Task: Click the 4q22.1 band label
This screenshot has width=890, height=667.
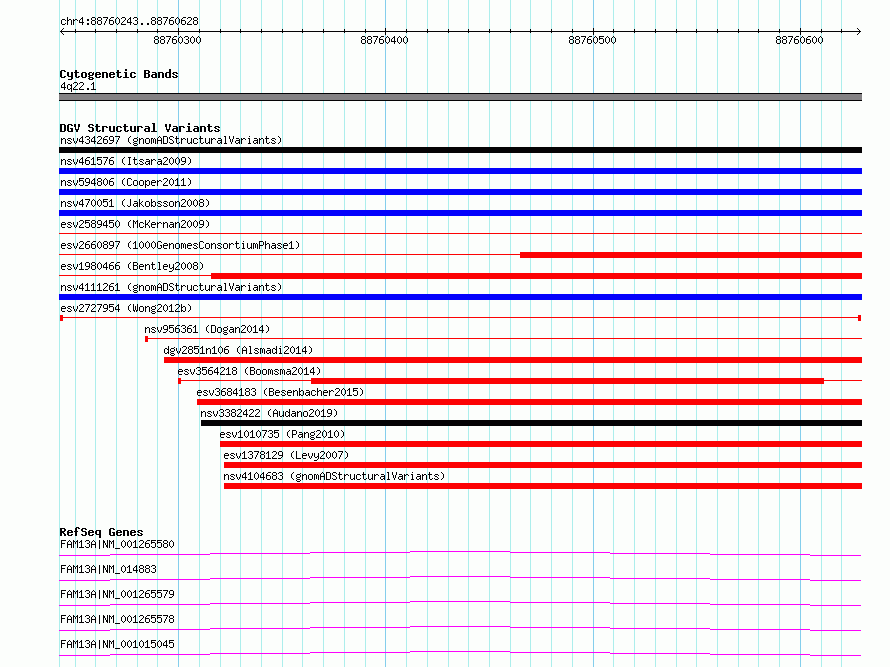Action: coord(78,86)
